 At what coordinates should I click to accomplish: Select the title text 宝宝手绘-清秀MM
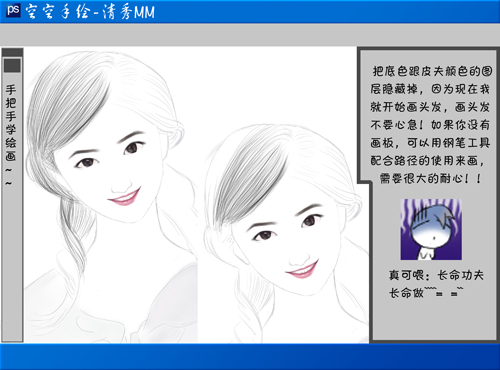click(90, 12)
